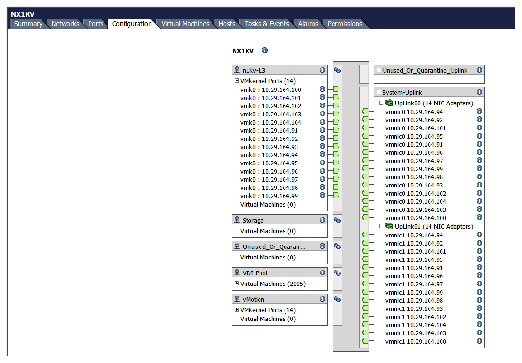Click Virtual Machines (0) under vMotion

[x=268, y=319]
